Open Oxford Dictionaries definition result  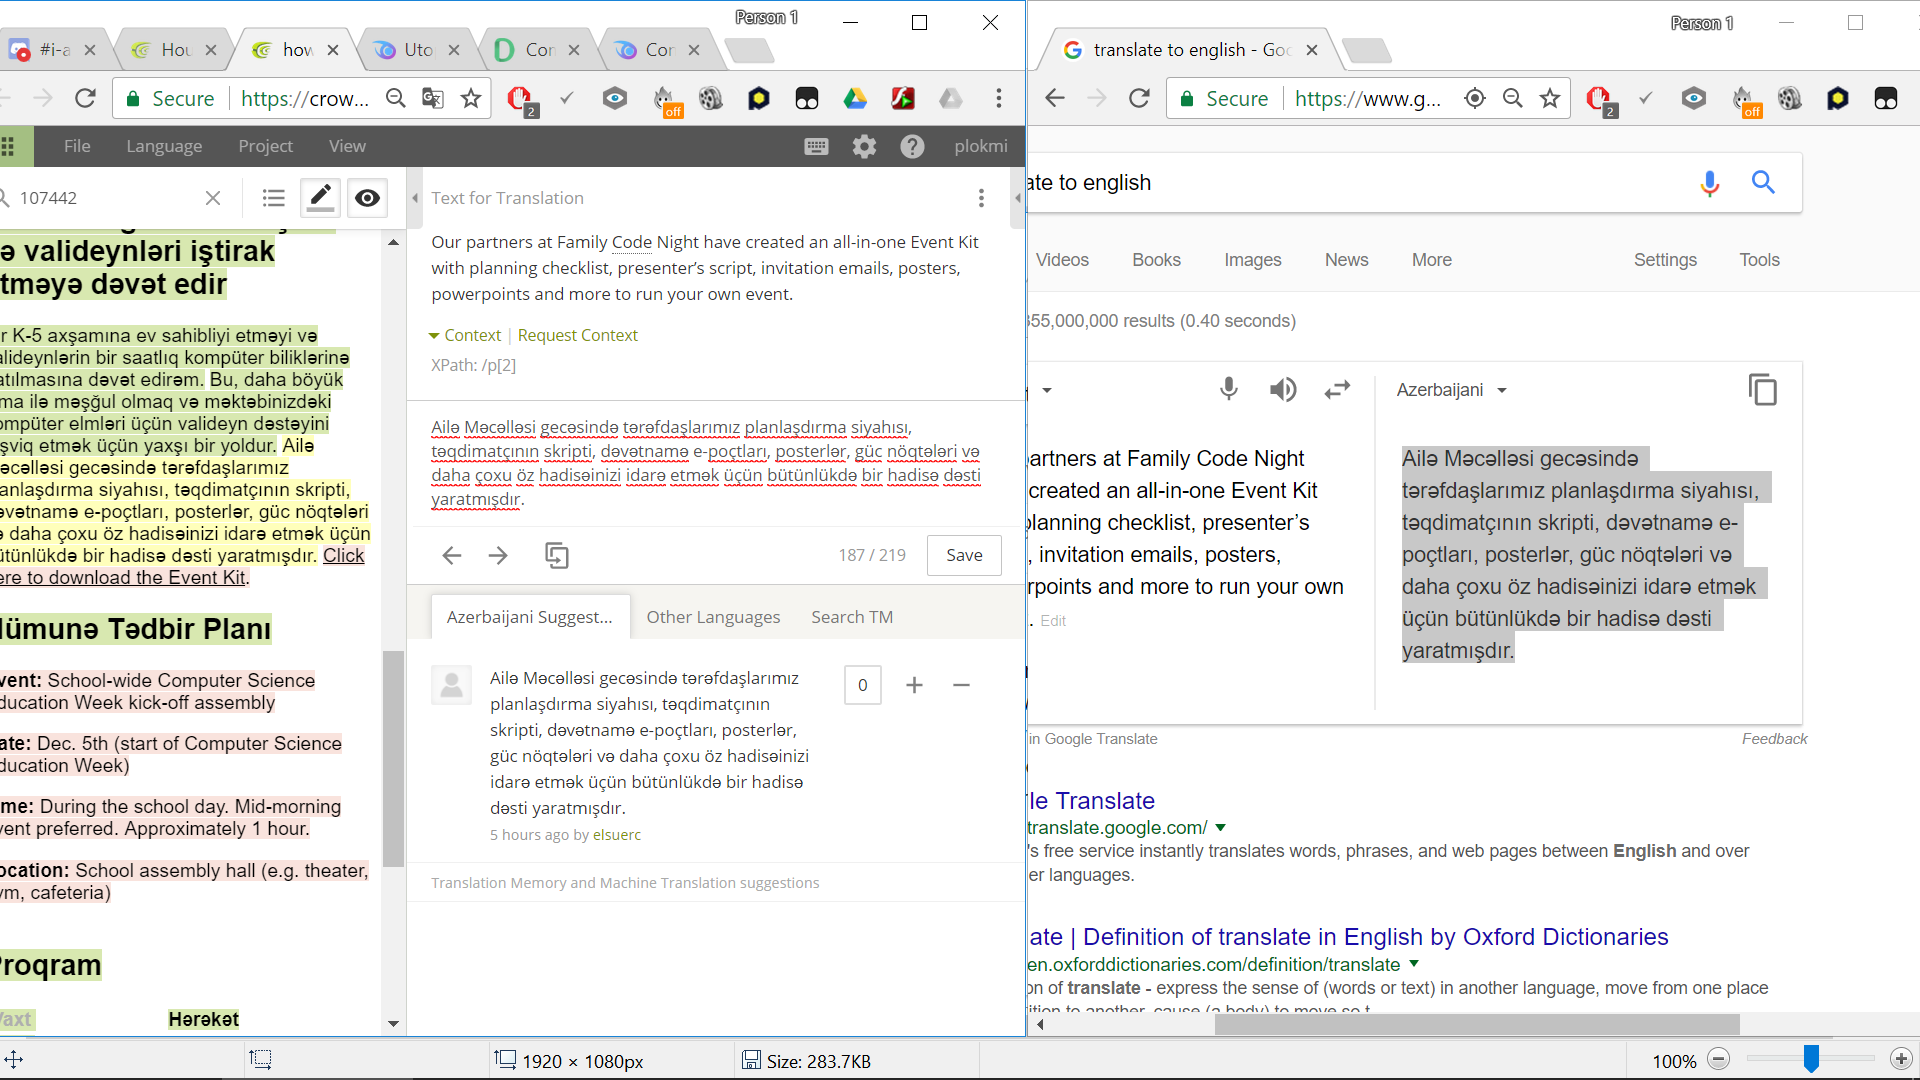(x=1347, y=937)
